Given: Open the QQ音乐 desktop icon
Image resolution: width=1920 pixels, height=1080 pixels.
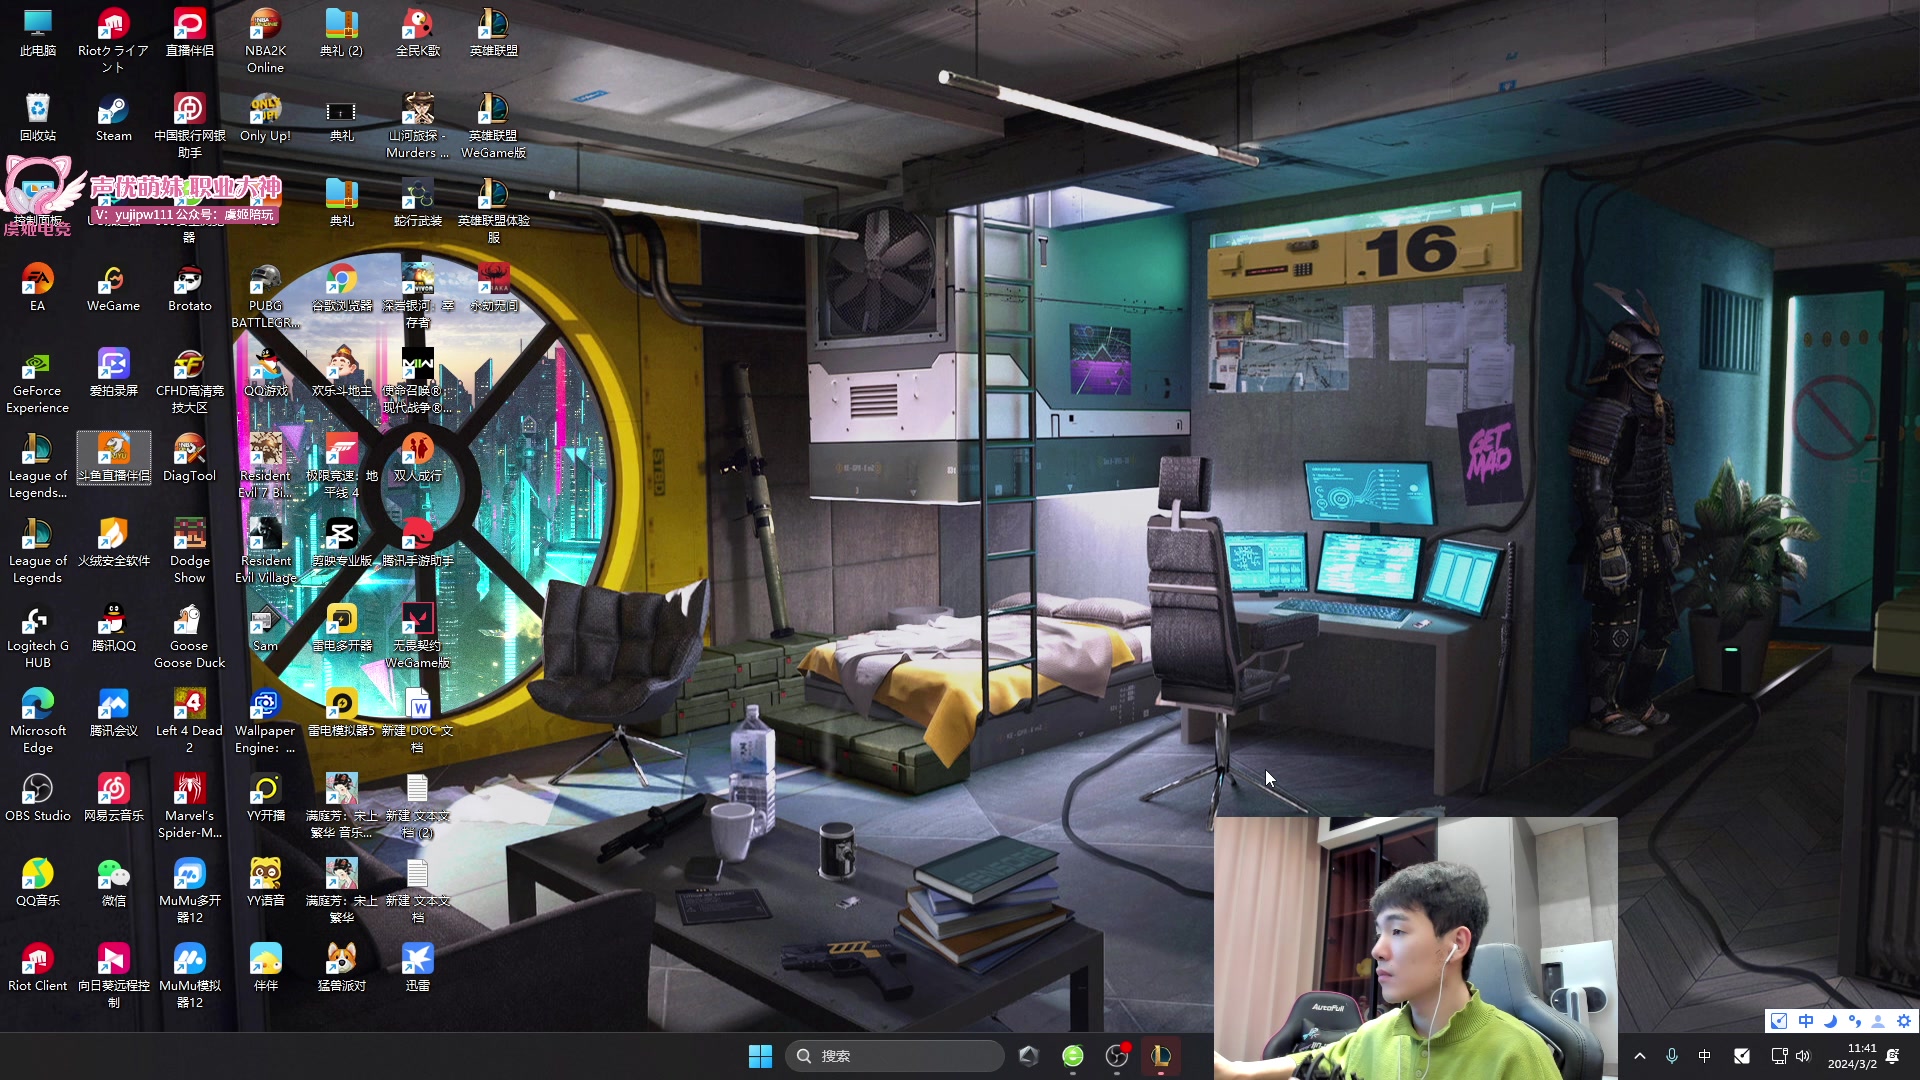Looking at the screenshot, I should tap(37, 884).
